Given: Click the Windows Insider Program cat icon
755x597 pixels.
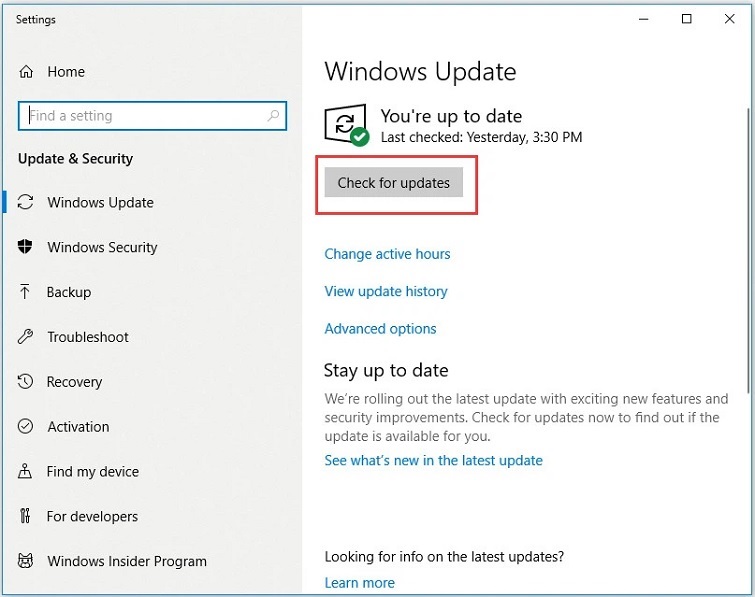Looking at the screenshot, I should click(x=26, y=562).
